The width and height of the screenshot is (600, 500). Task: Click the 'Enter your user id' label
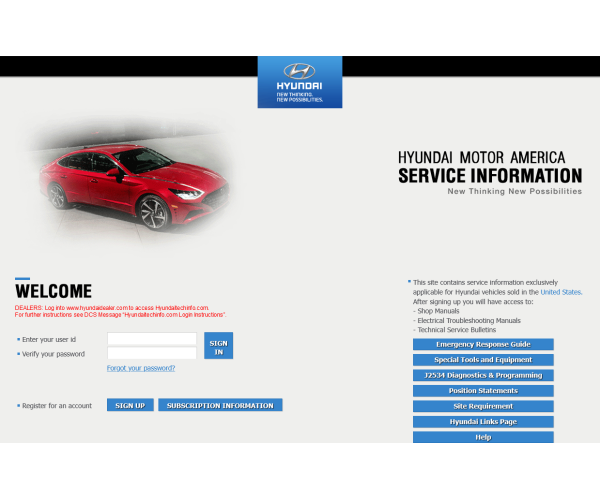[x=49, y=339]
